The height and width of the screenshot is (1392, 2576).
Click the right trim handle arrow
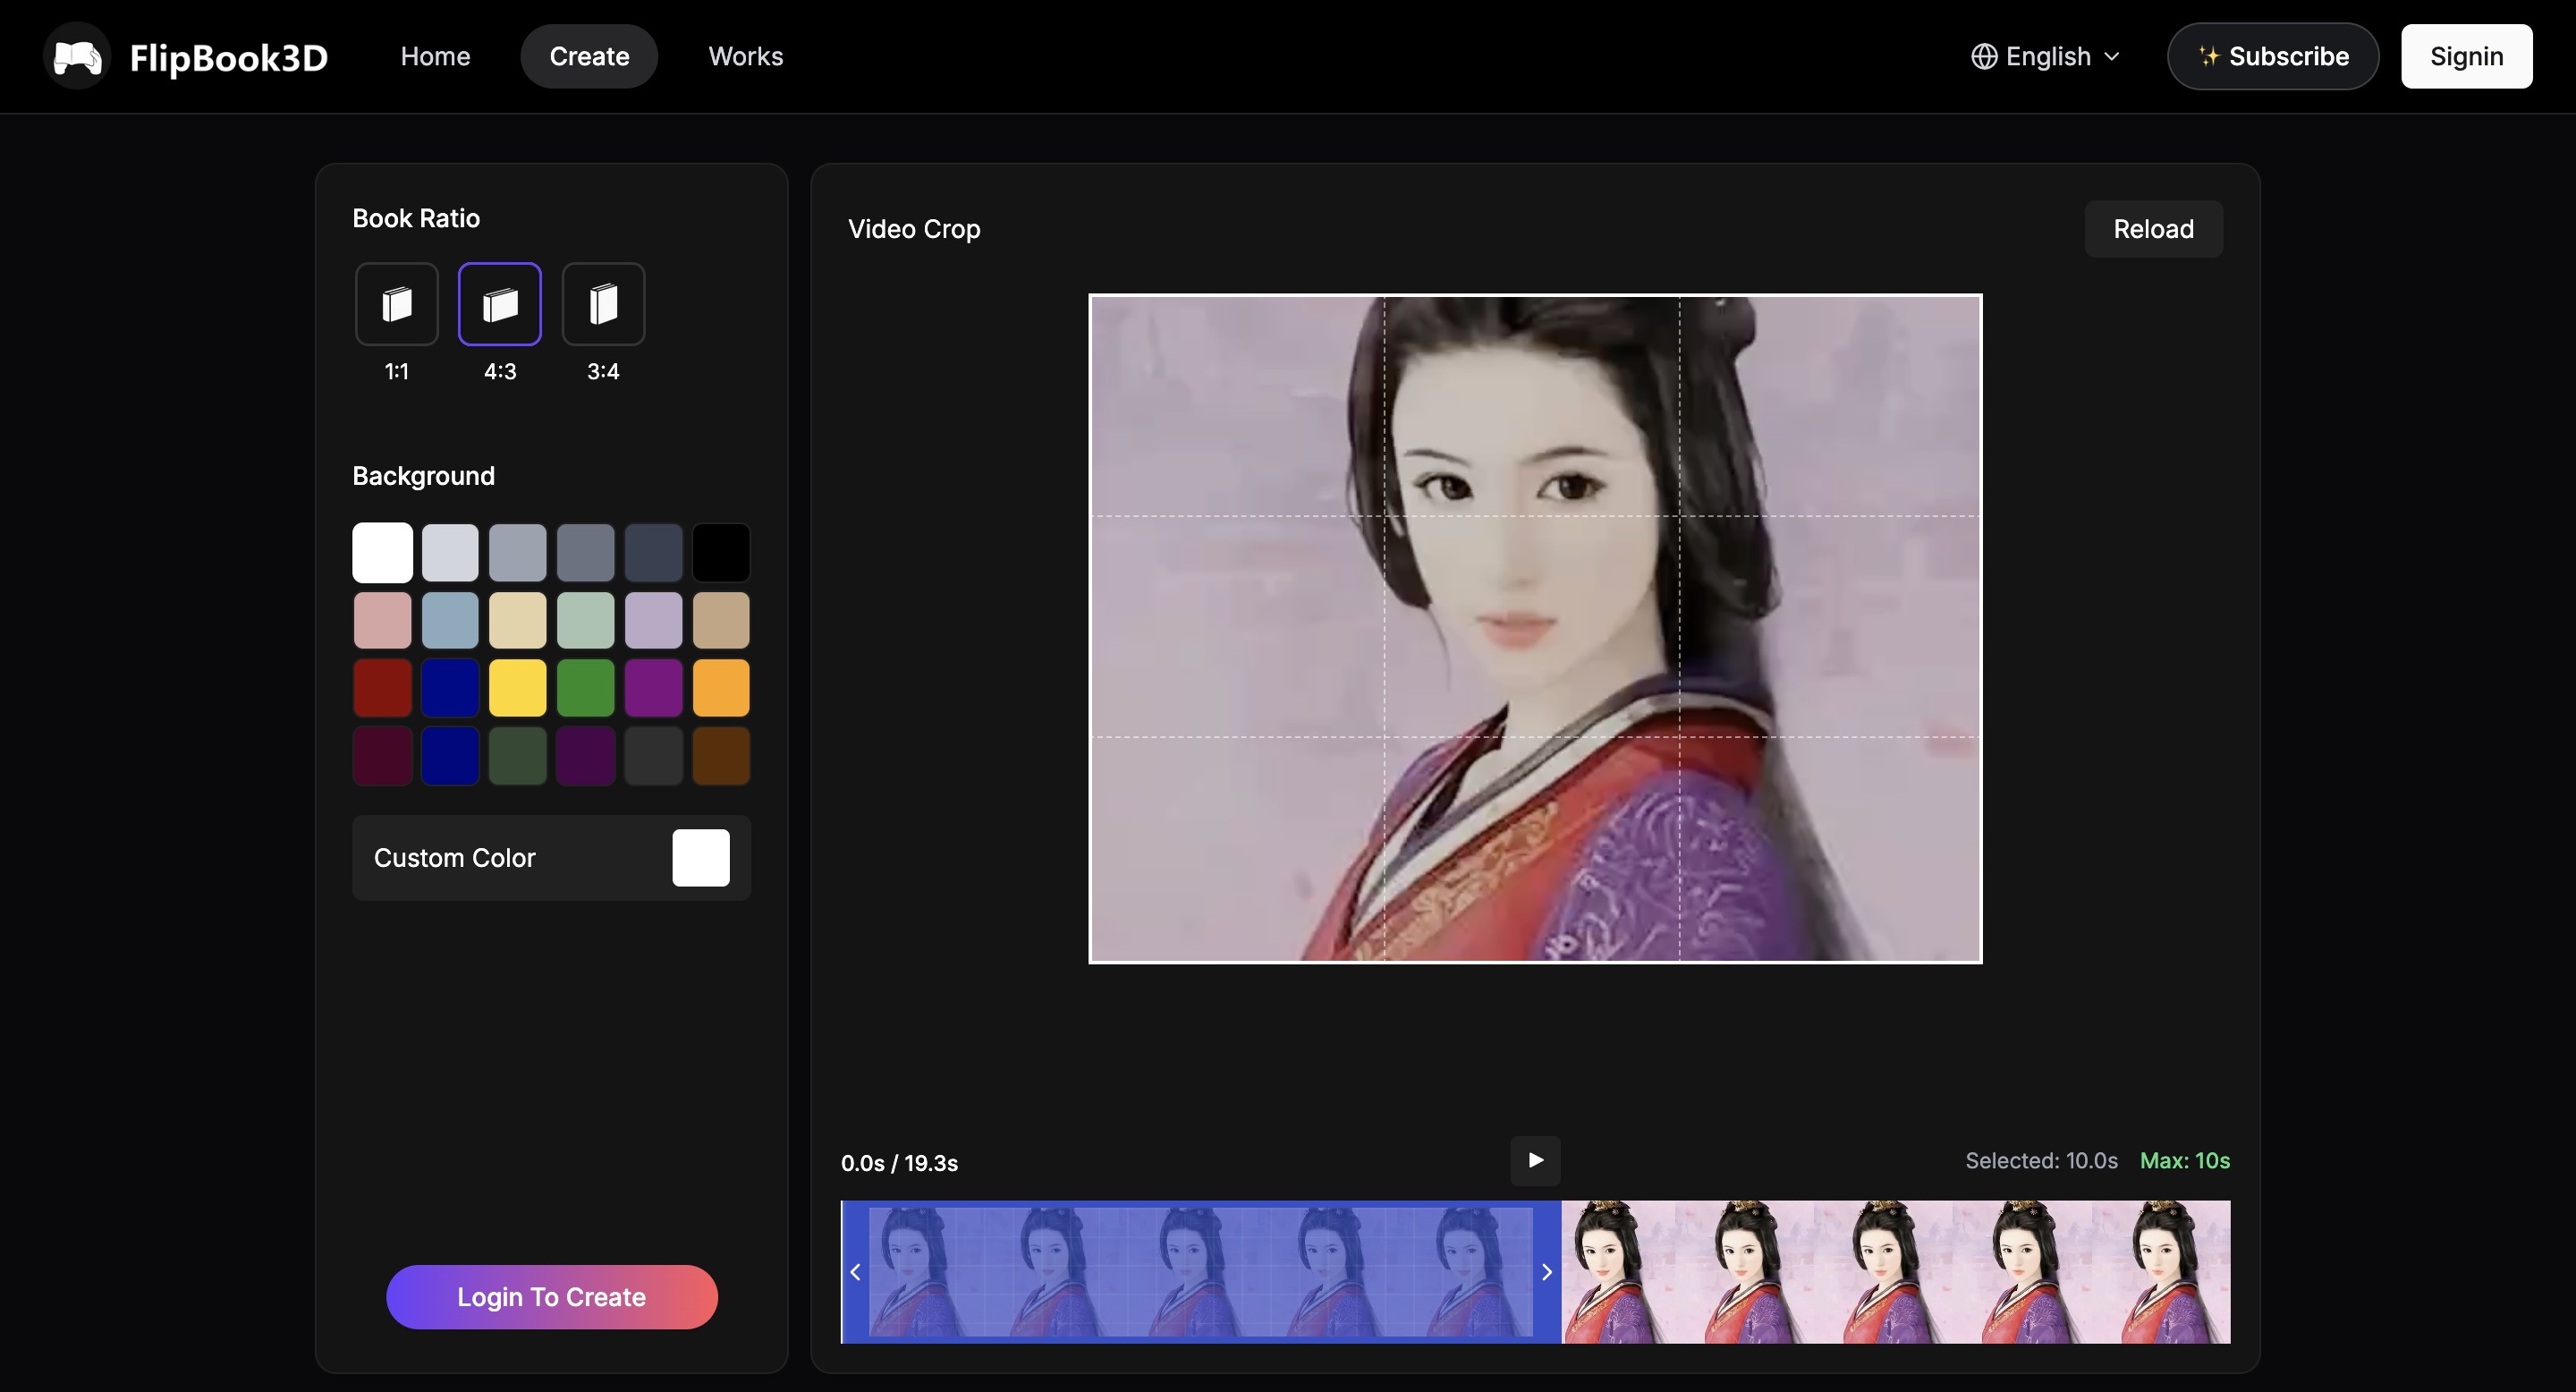point(1546,1272)
